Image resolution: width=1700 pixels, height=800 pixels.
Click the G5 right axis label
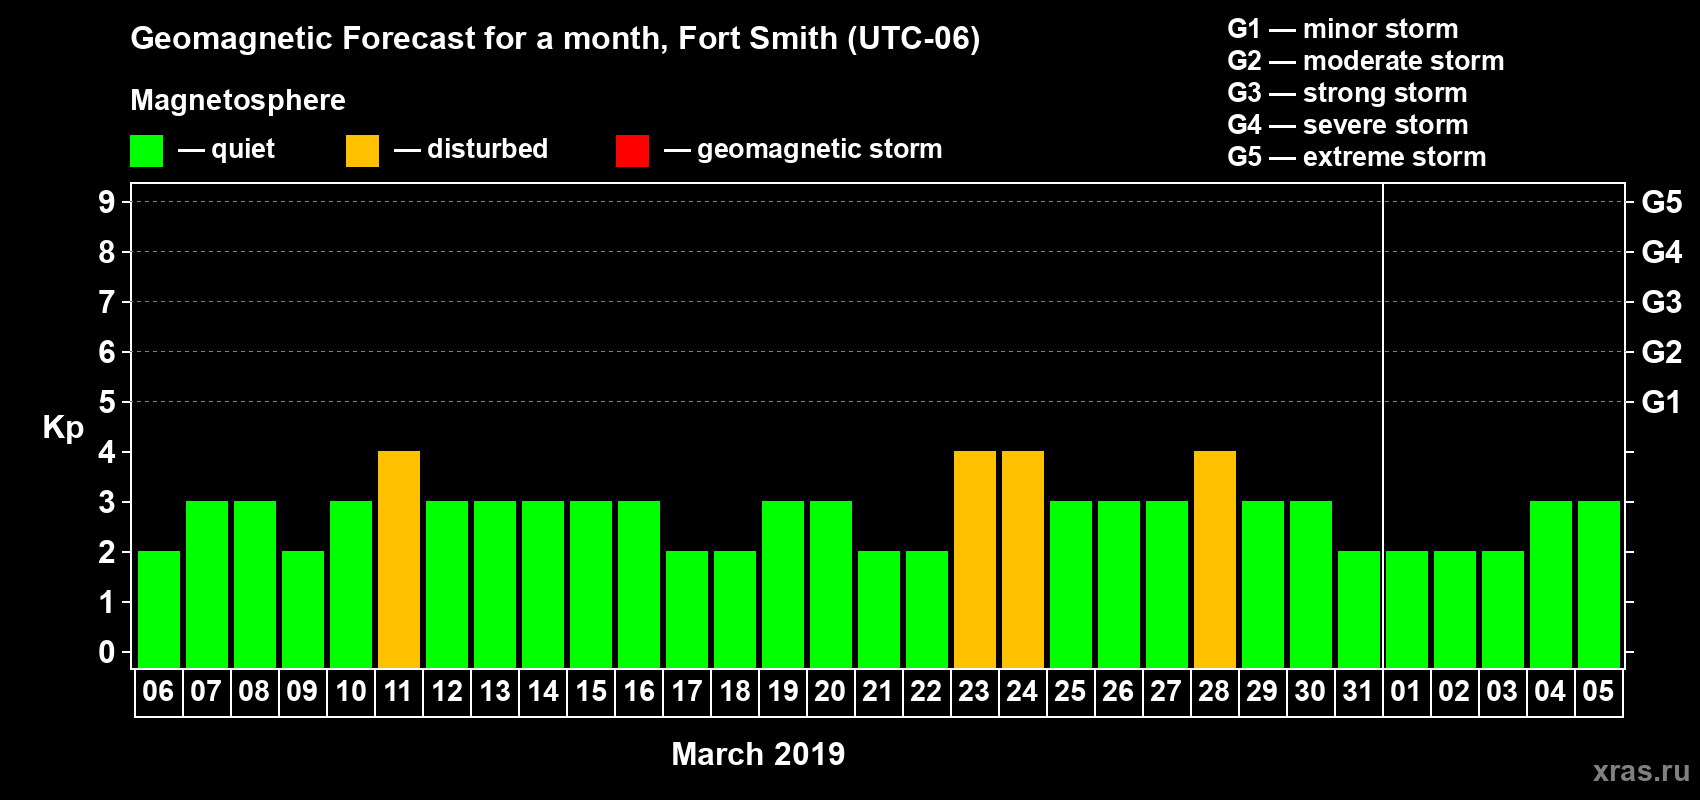click(1661, 202)
